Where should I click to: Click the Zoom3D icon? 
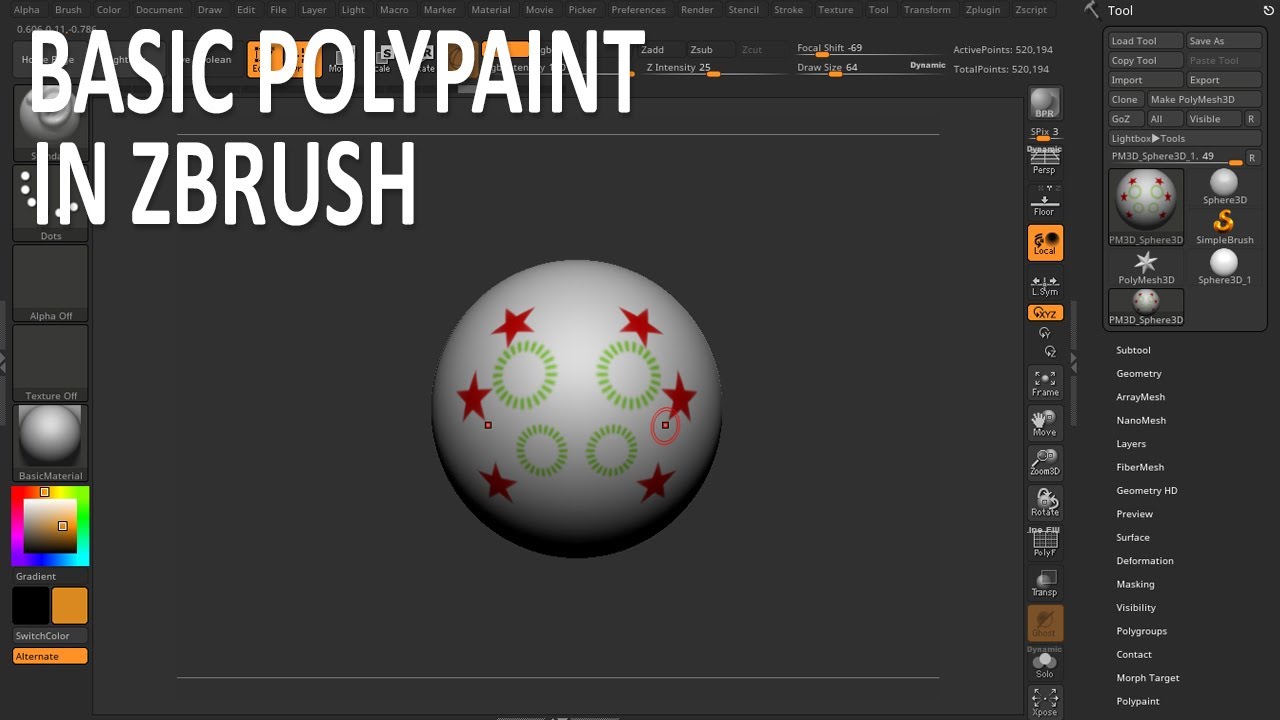tap(1045, 462)
